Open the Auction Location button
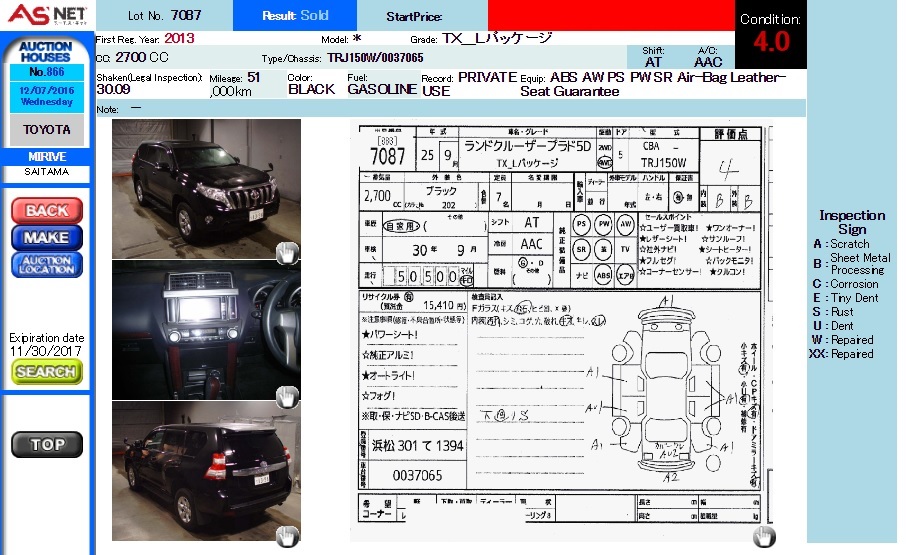Image resolution: width=906 pixels, height=555 pixels. click(46, 265)
